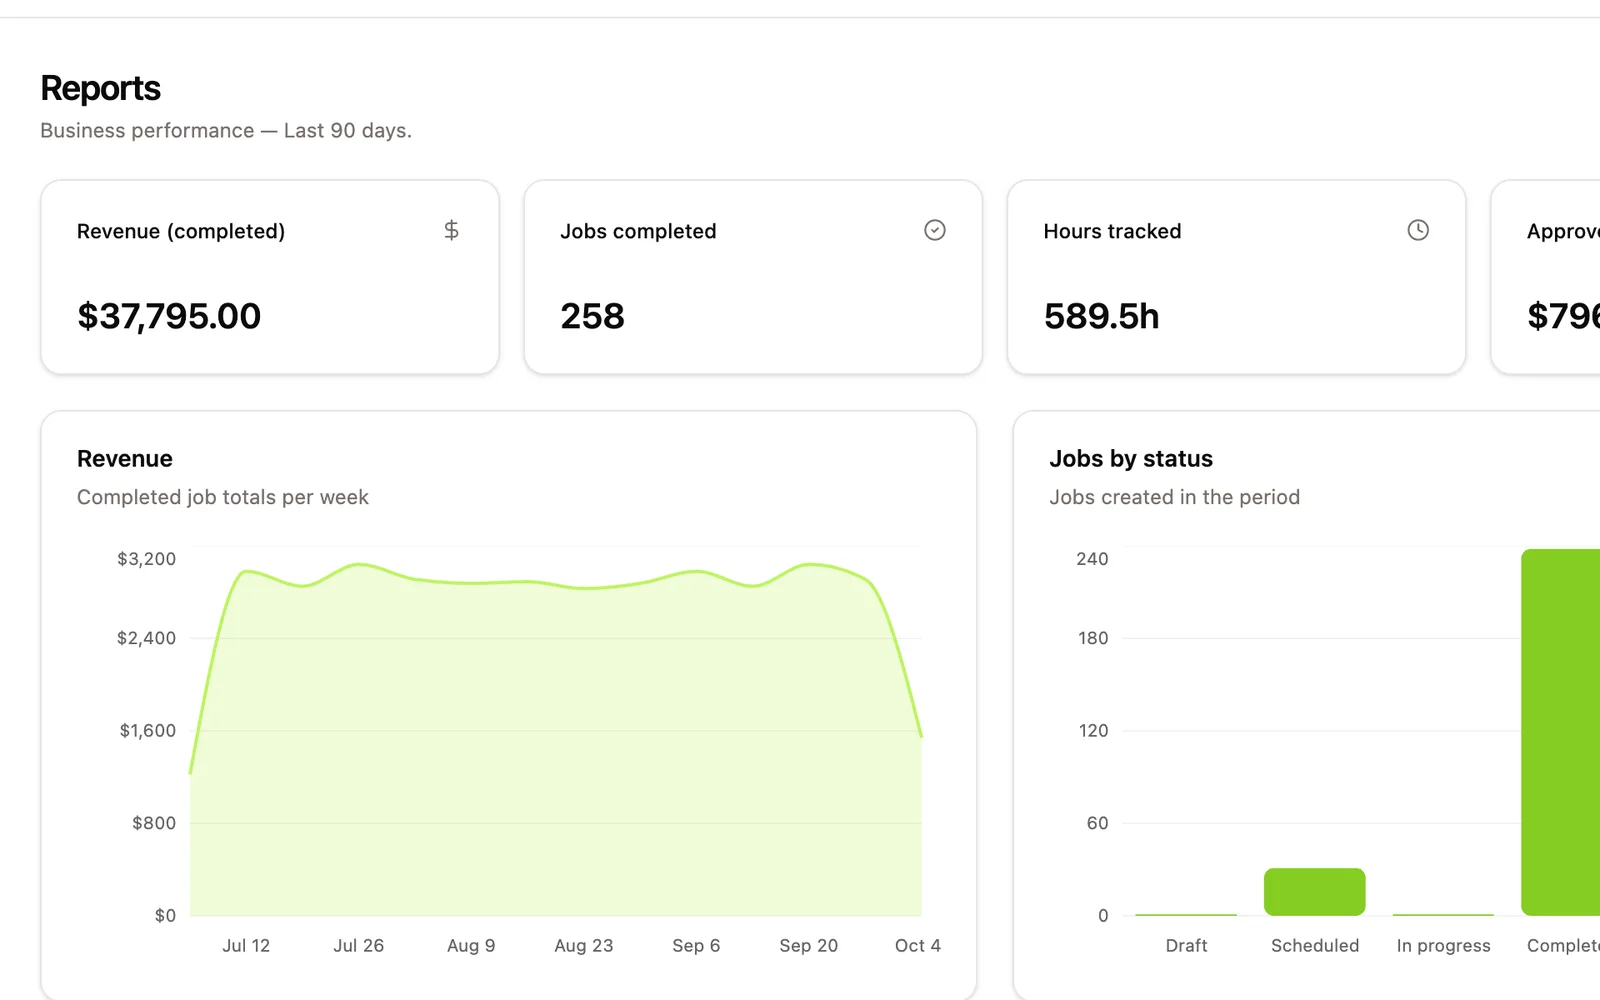Screen dimensions: 1600x1000
Task: Click the $2,400 y-axis label
Action: tap(146, 638)
